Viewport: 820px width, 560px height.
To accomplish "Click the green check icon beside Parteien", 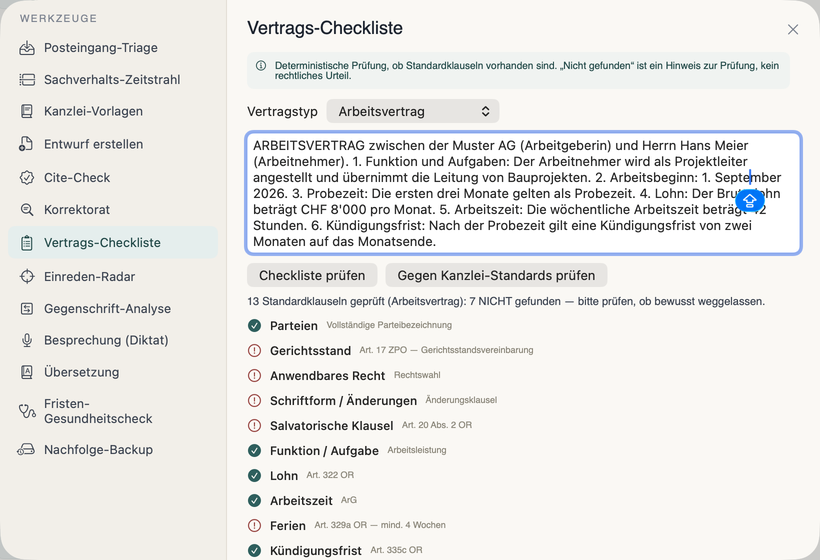I will (255, 326).
